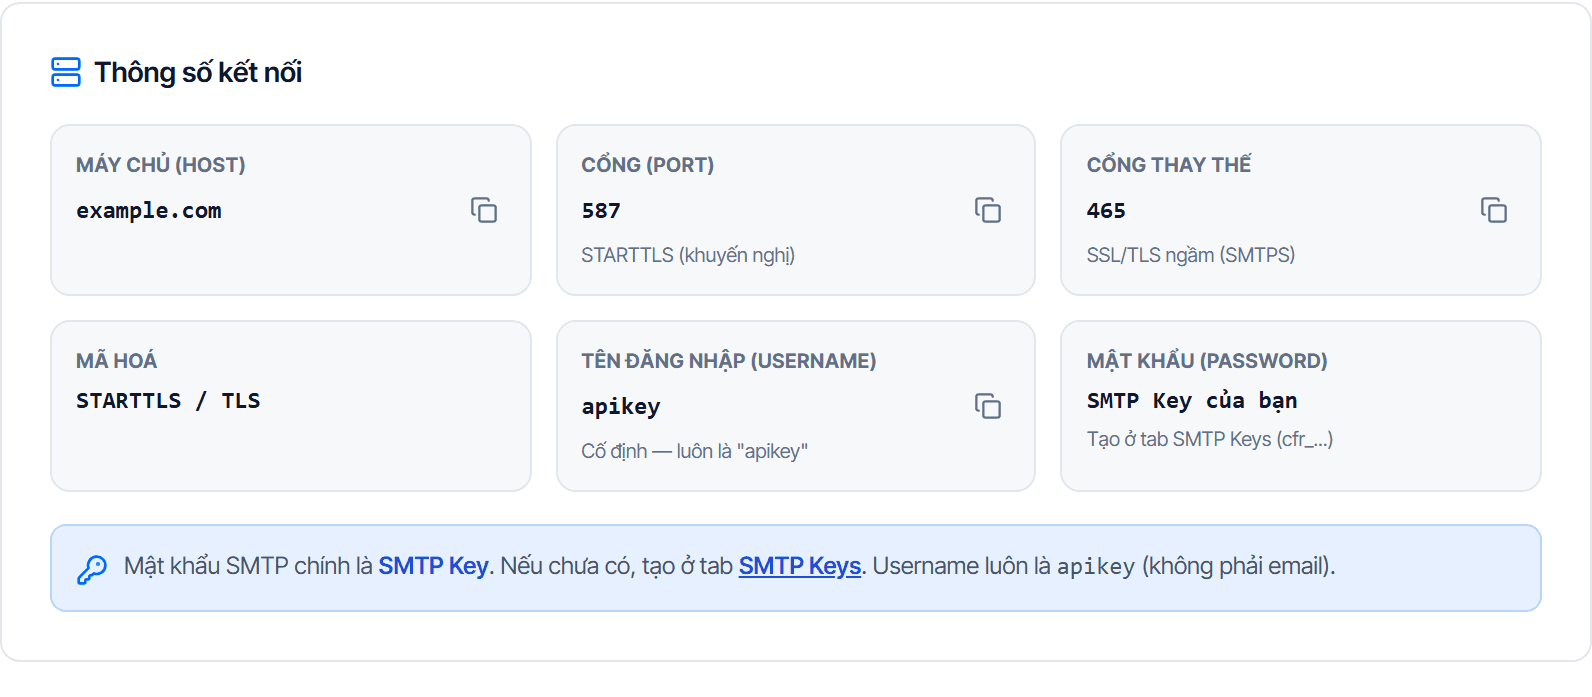This screenshot has height=697, width=1592.
Task: Click the MÃ HOÁ label
Action: click(117, 361)
